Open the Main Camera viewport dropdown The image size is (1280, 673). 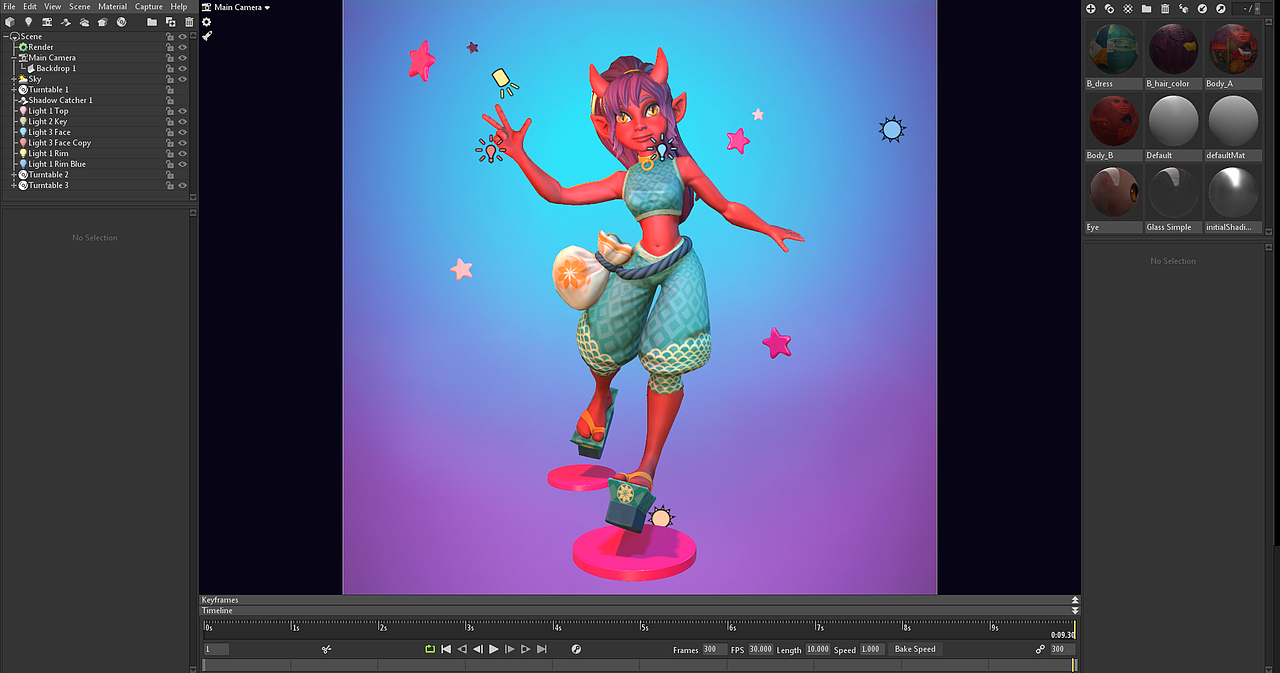pos(237,7)
